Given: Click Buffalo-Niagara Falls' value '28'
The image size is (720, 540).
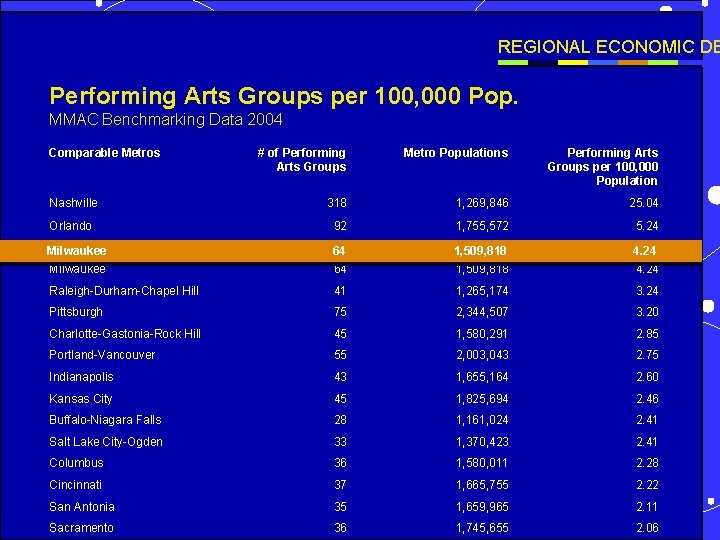Looking at the screenshot, I should 340,420.
